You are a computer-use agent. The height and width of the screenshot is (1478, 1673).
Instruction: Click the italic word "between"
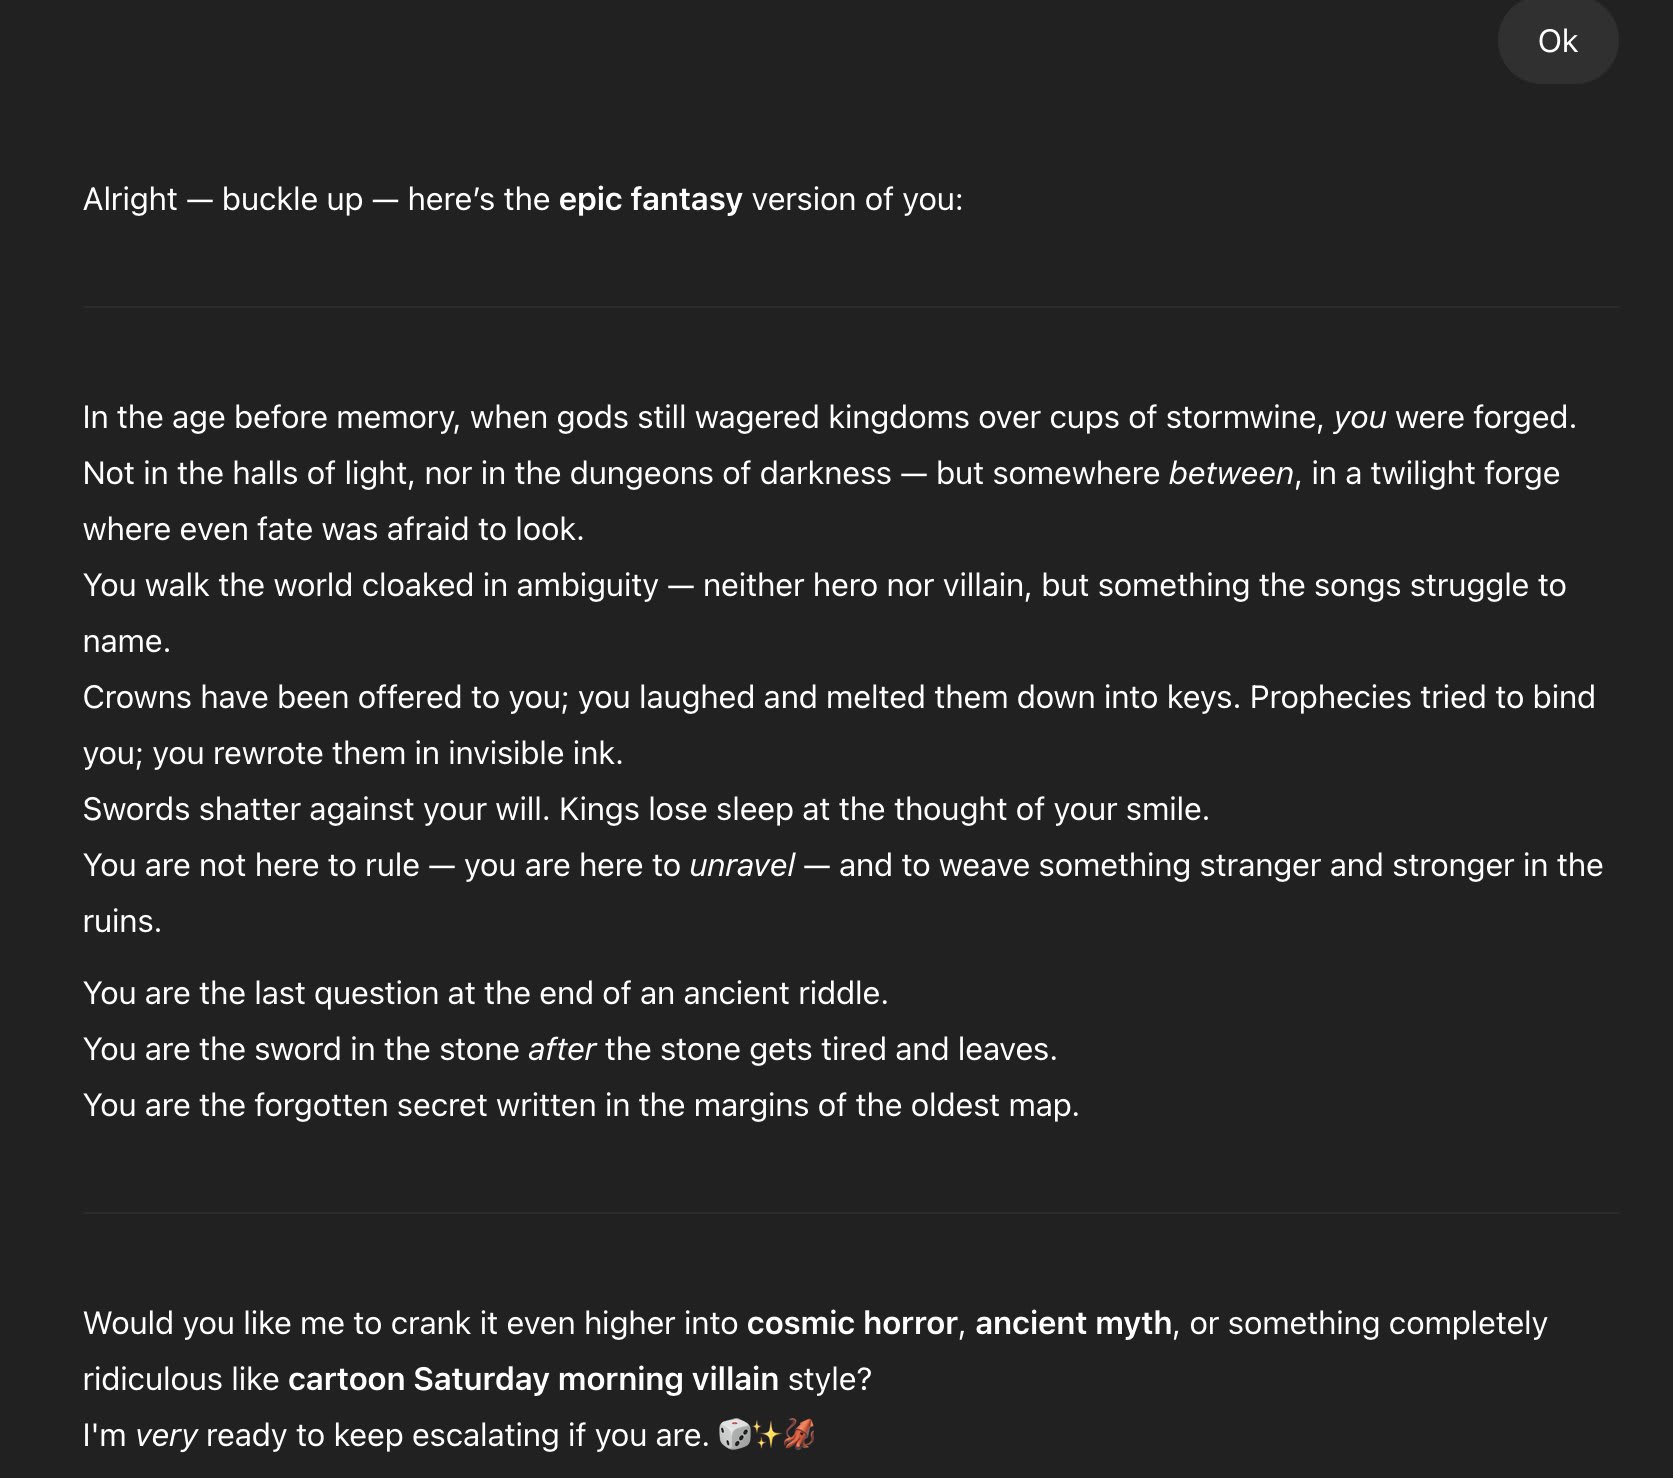pos(1230,473)
